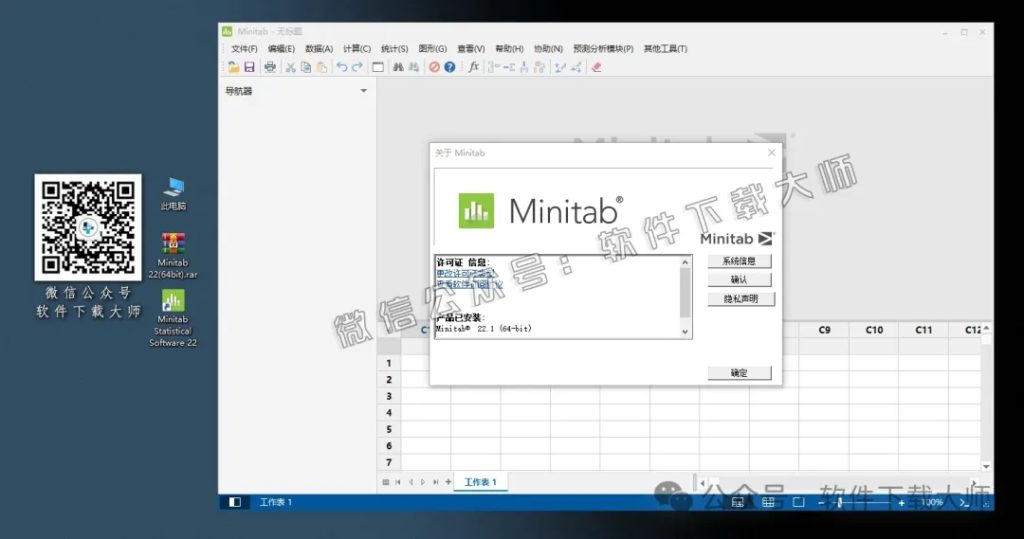Open the 计算(C) menu
Image resolution: width=1024 pixels, height=539 pixels.
click(357, 49)
